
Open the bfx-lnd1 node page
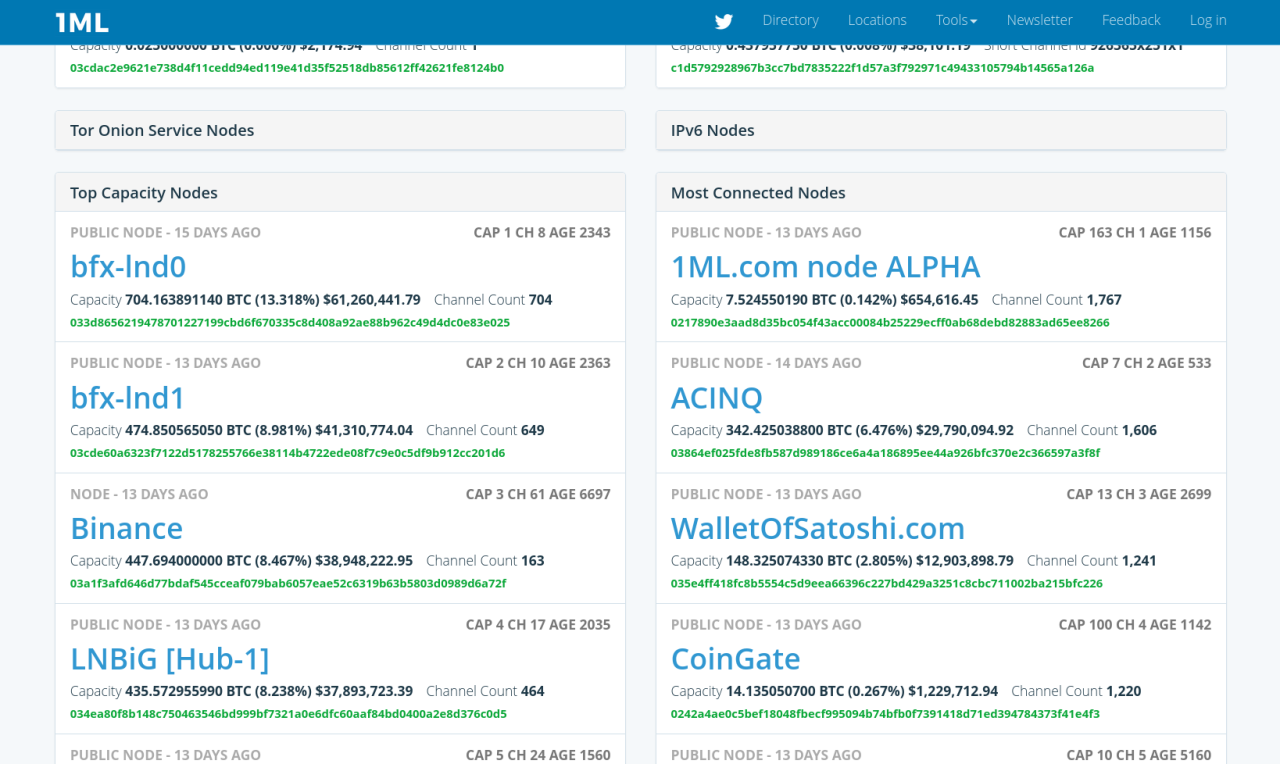click(128, 398)
